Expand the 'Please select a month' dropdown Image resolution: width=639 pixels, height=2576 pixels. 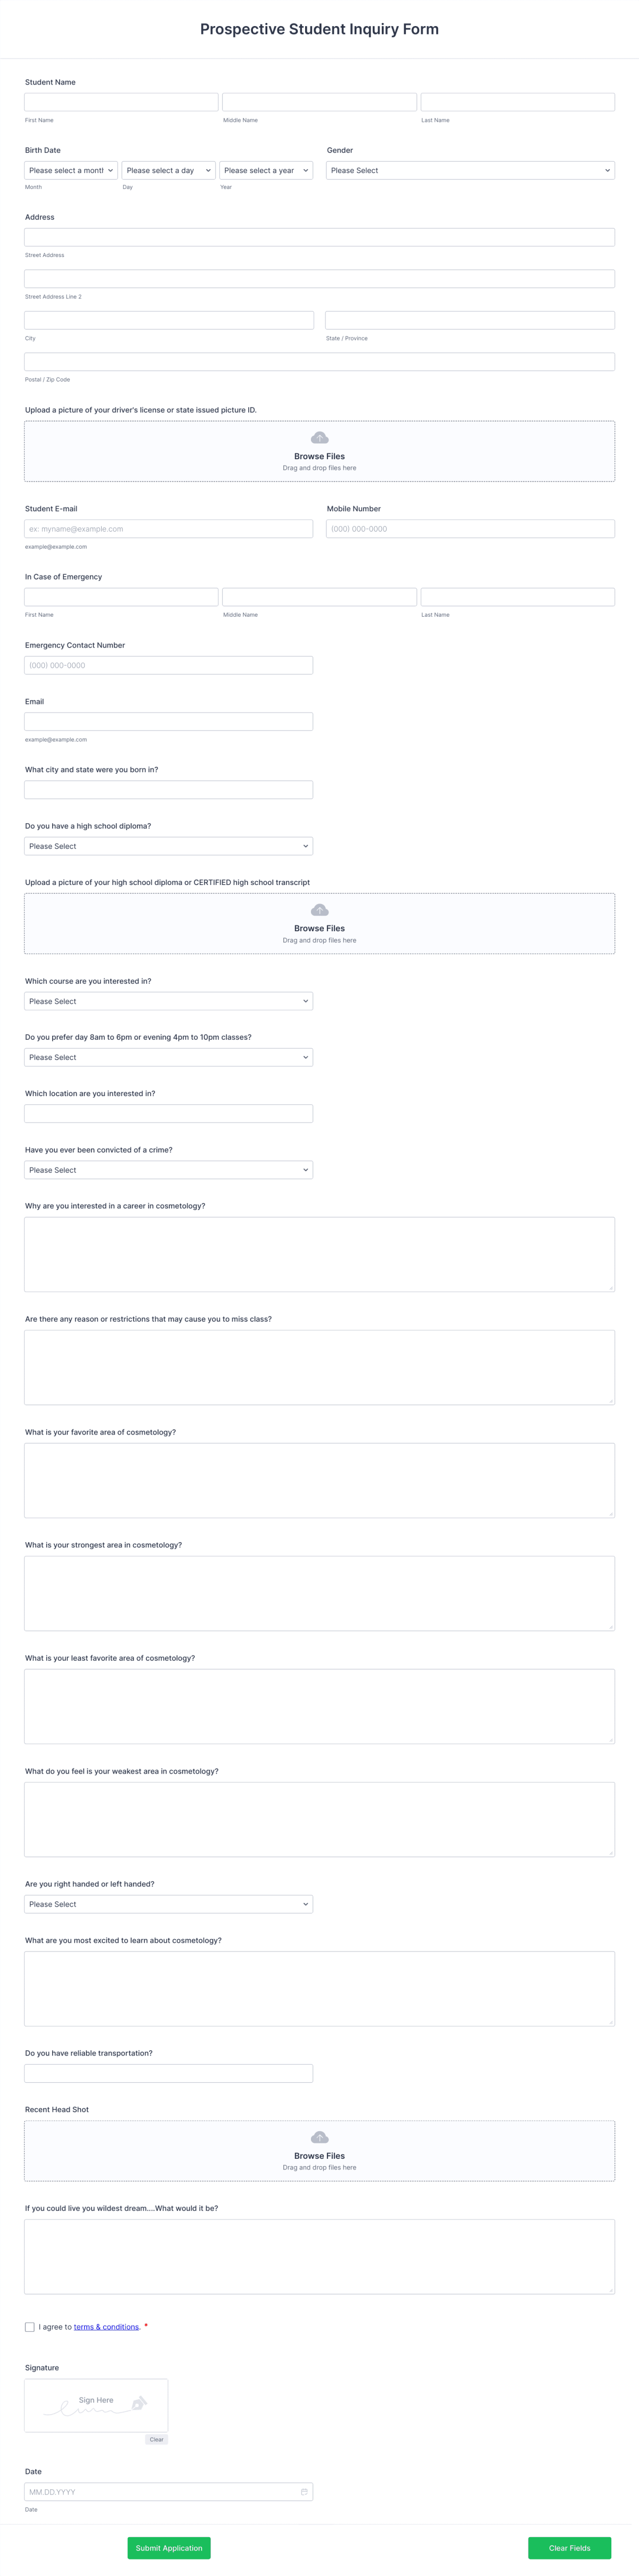pos(70,170)
